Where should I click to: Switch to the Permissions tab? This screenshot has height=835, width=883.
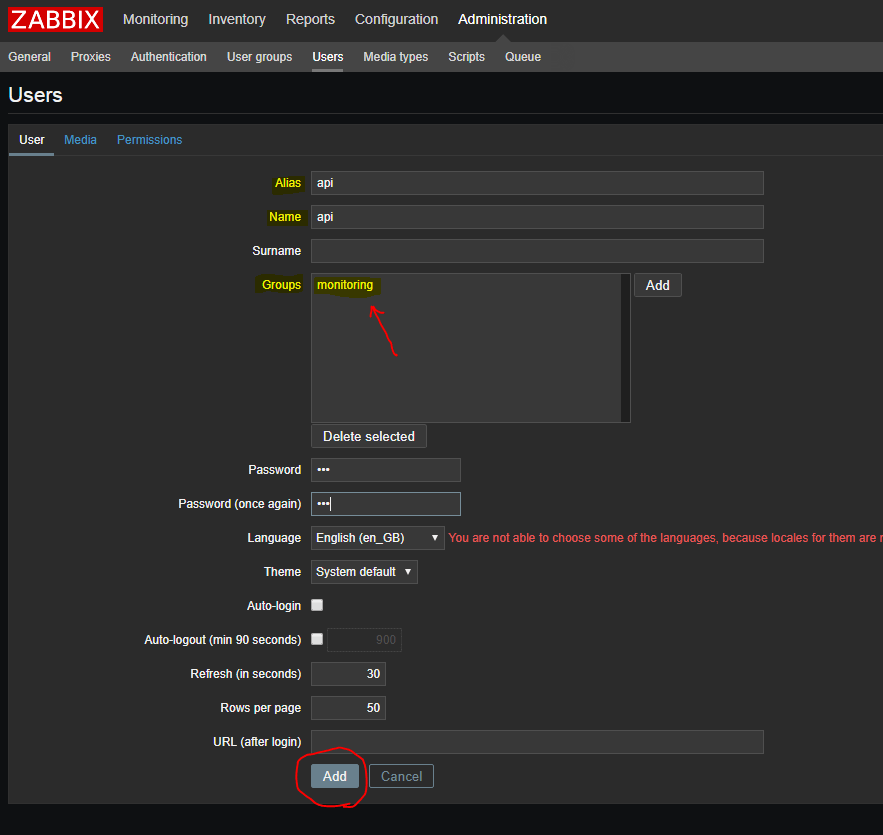point(149,140)
